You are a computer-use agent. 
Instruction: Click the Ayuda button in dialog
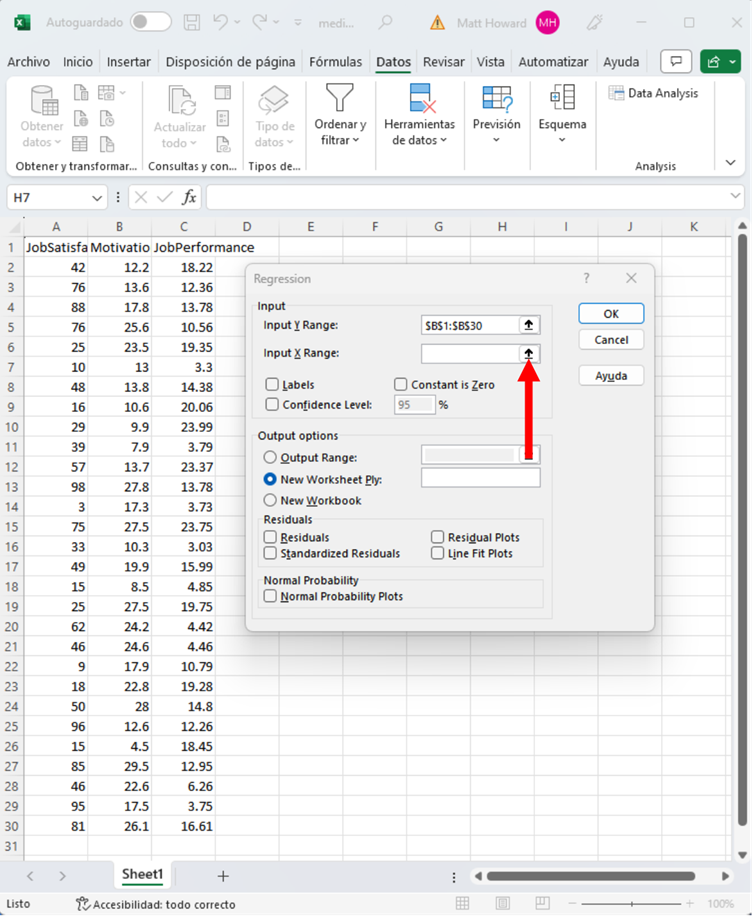pos(611,376)
